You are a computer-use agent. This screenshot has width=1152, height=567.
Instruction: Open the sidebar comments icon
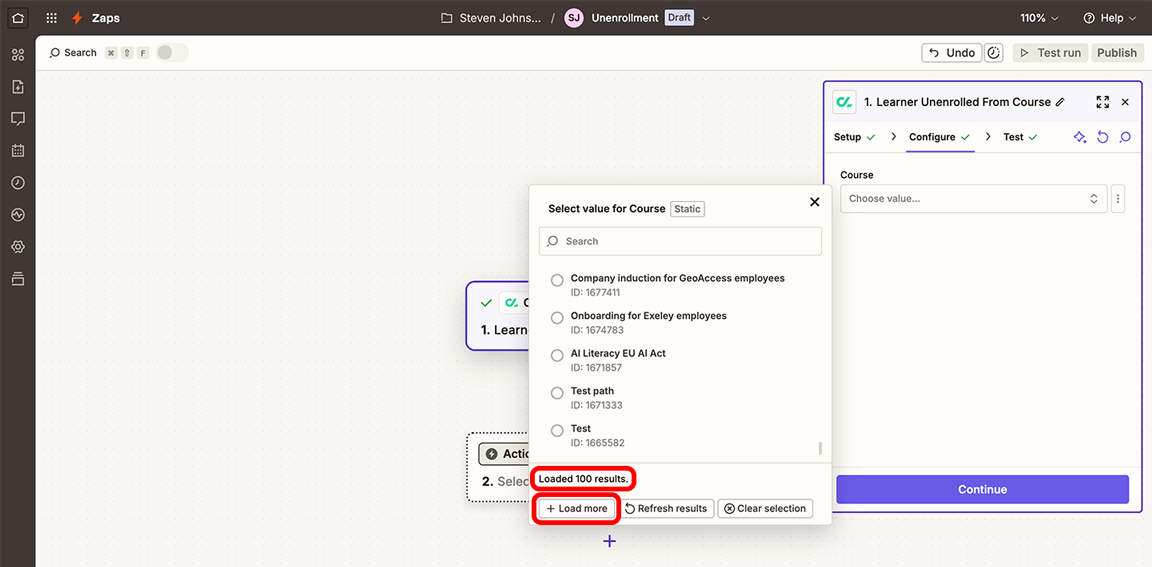tap(18, 119)
